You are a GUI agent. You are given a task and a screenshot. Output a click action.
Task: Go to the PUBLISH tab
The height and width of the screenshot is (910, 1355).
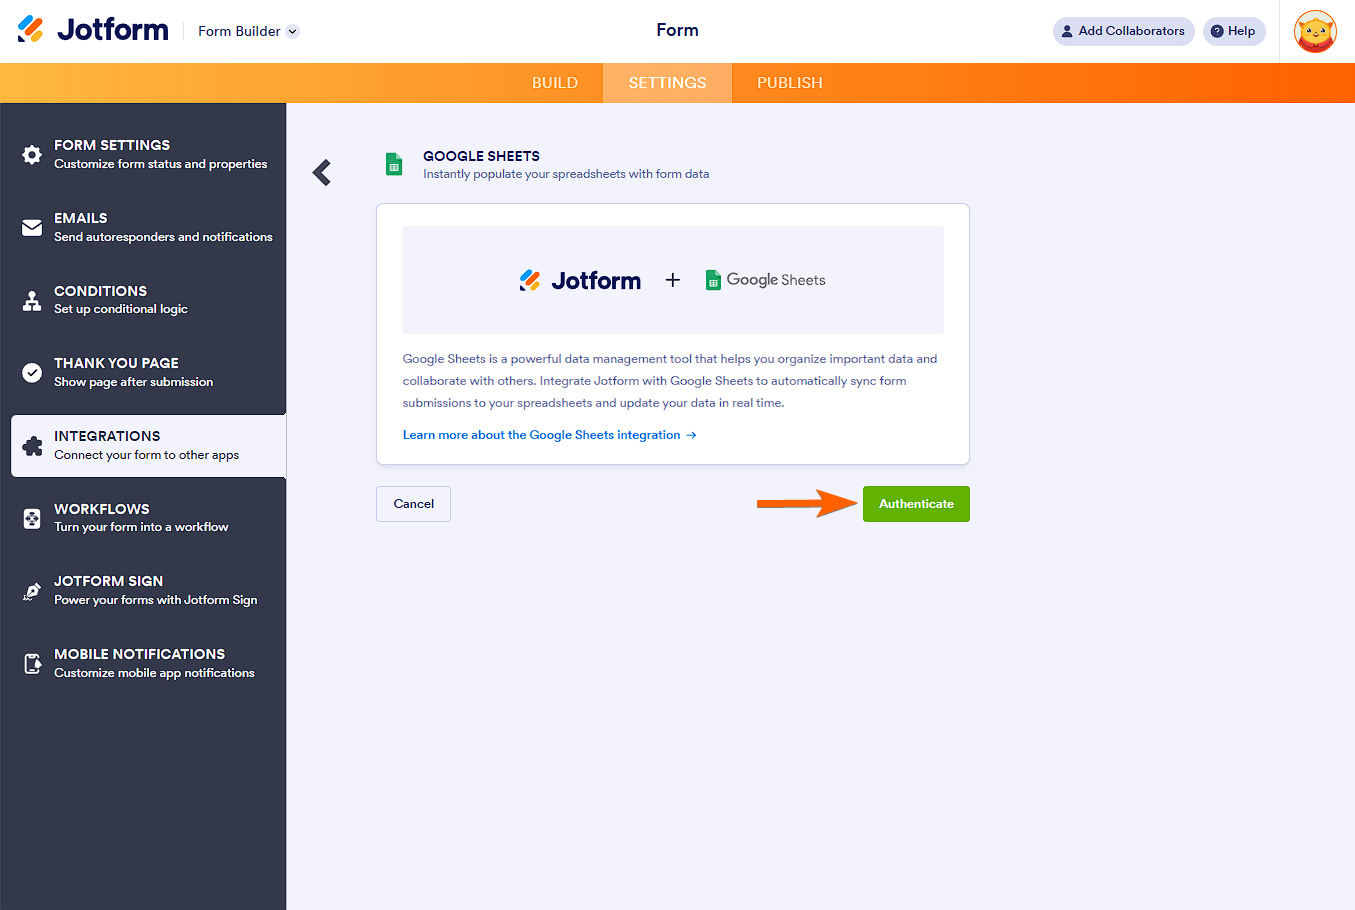pyautogui.click(x=790, y=83)
